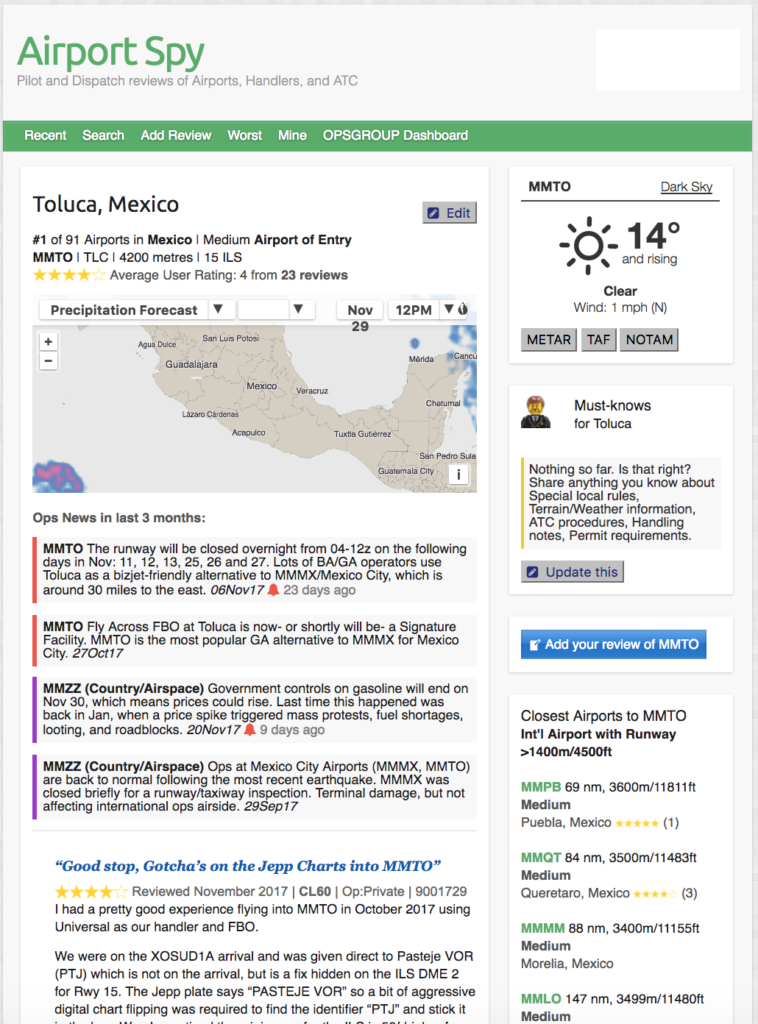The image size is (758, 1024).
Task: Click the four-star average user rating
Action: pos(69,275)
